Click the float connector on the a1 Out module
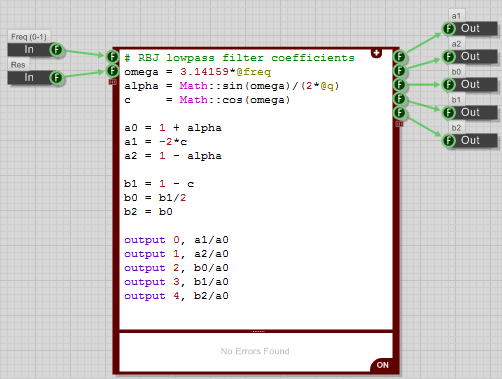 (449, 29)
